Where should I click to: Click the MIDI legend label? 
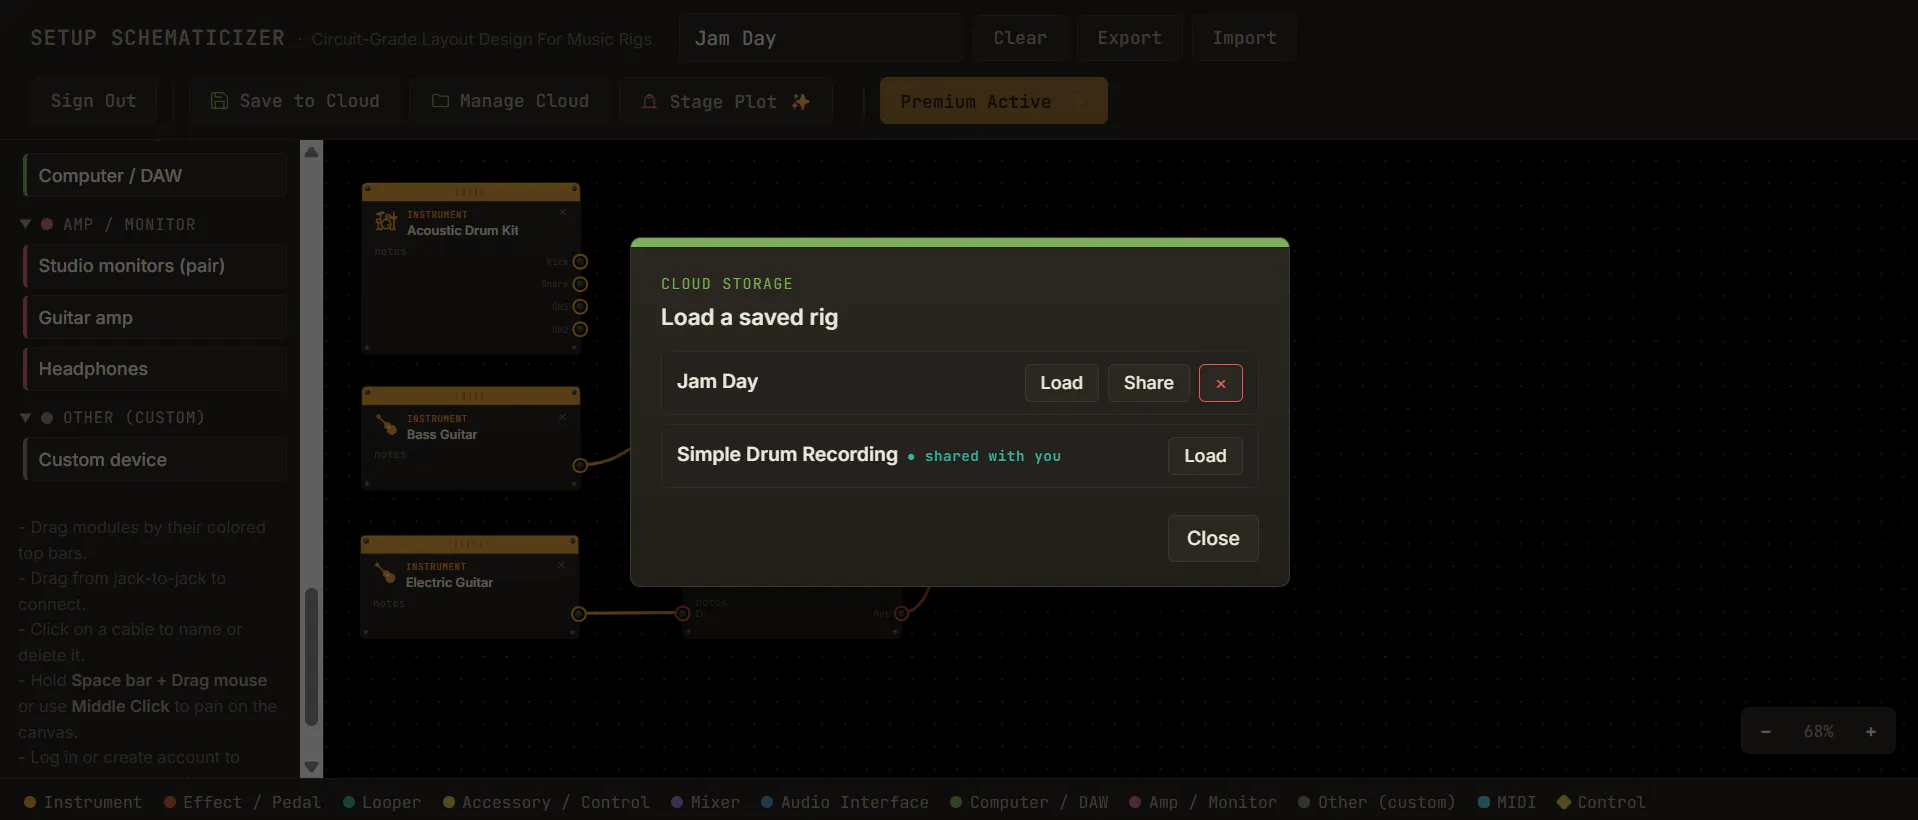(x=1516, y=802)
